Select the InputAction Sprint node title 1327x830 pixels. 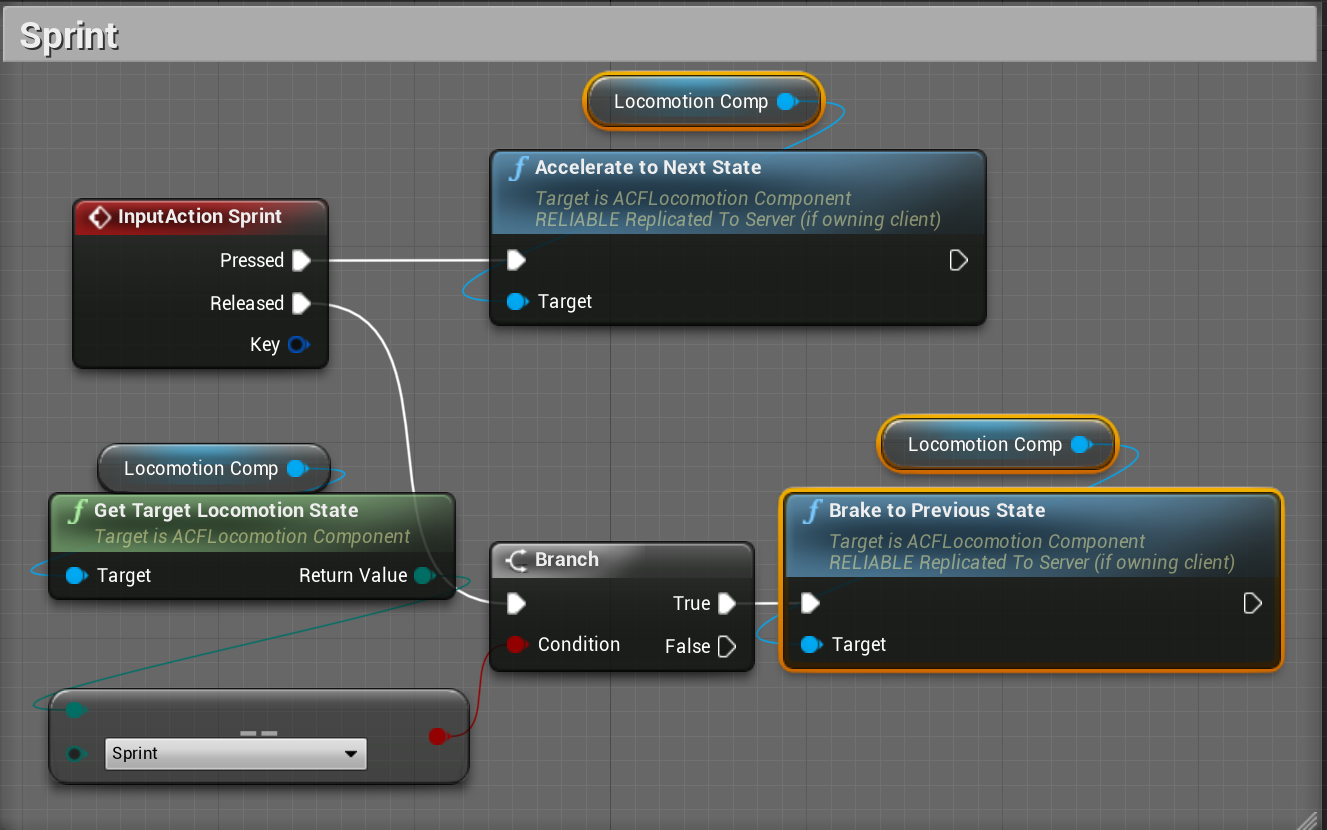click(x=200, y=217)
